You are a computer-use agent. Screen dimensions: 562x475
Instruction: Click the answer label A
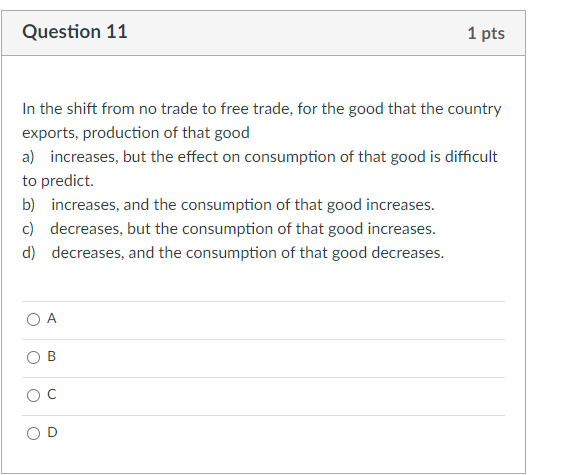pos(52,318)
